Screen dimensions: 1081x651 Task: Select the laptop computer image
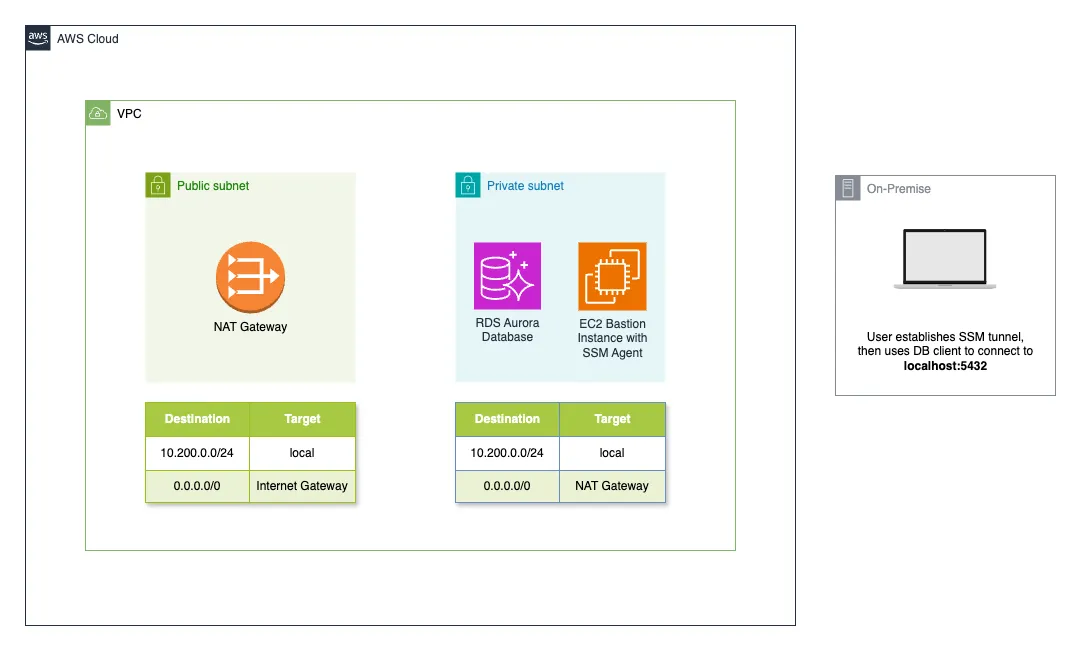[x=945, y=260]
